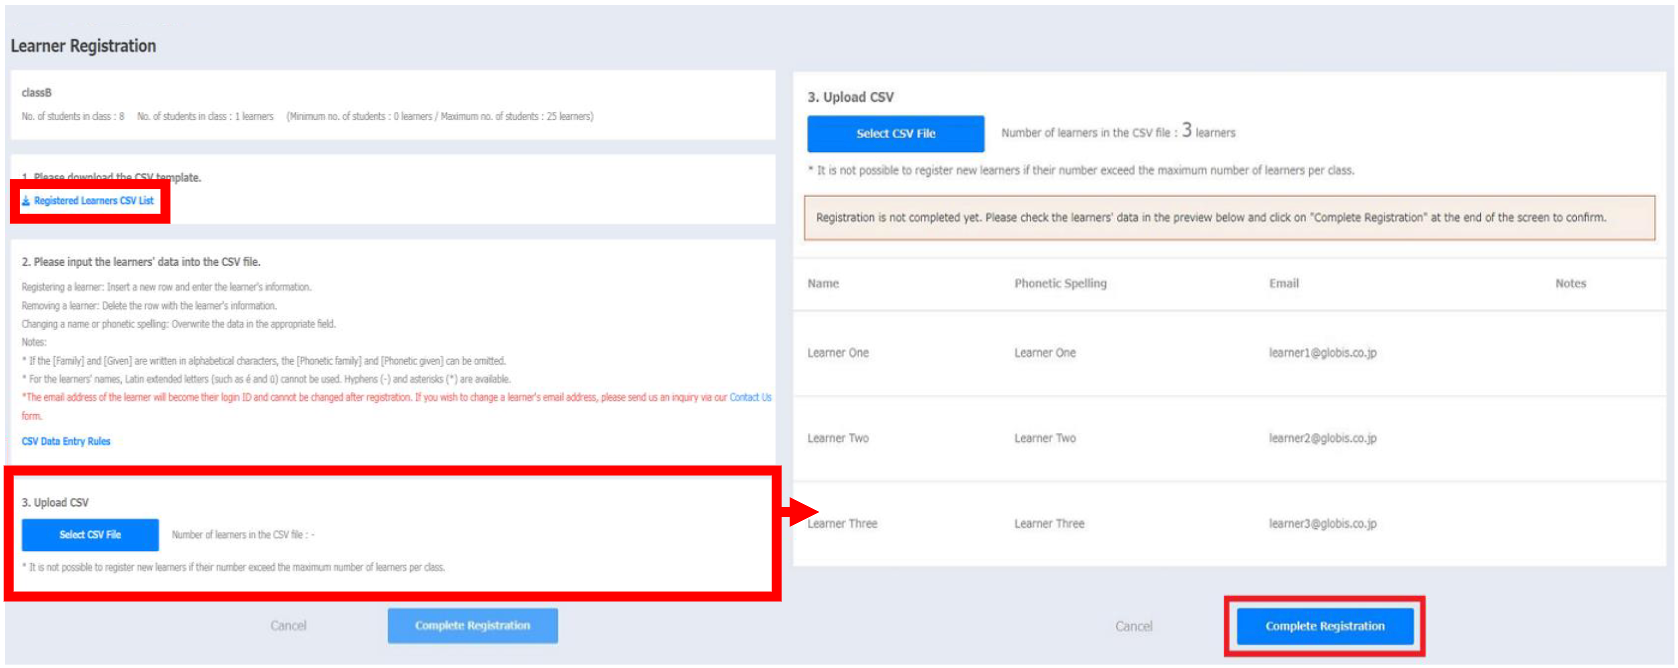Click the Learner Registration page heading
Screen dimensions: 1678x668
pyautogui.click(x=83, y=46)
